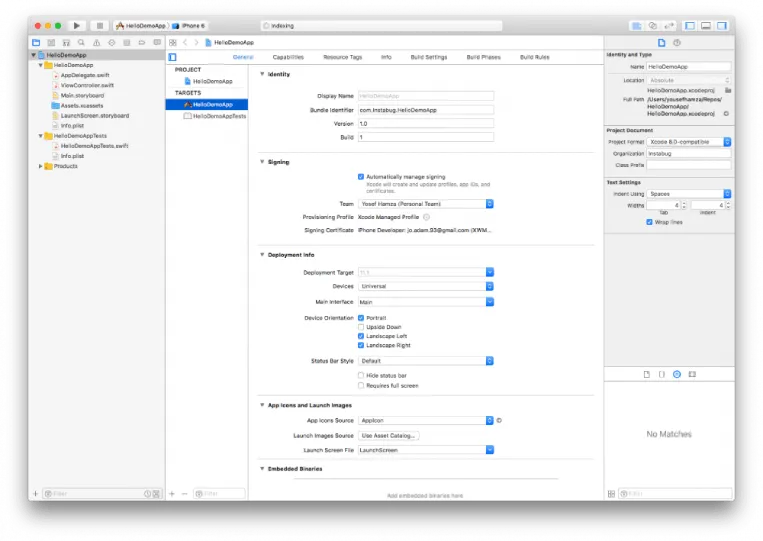Open the Issue navigator warning icon
The image size is (763, 541).
[96, 43]
